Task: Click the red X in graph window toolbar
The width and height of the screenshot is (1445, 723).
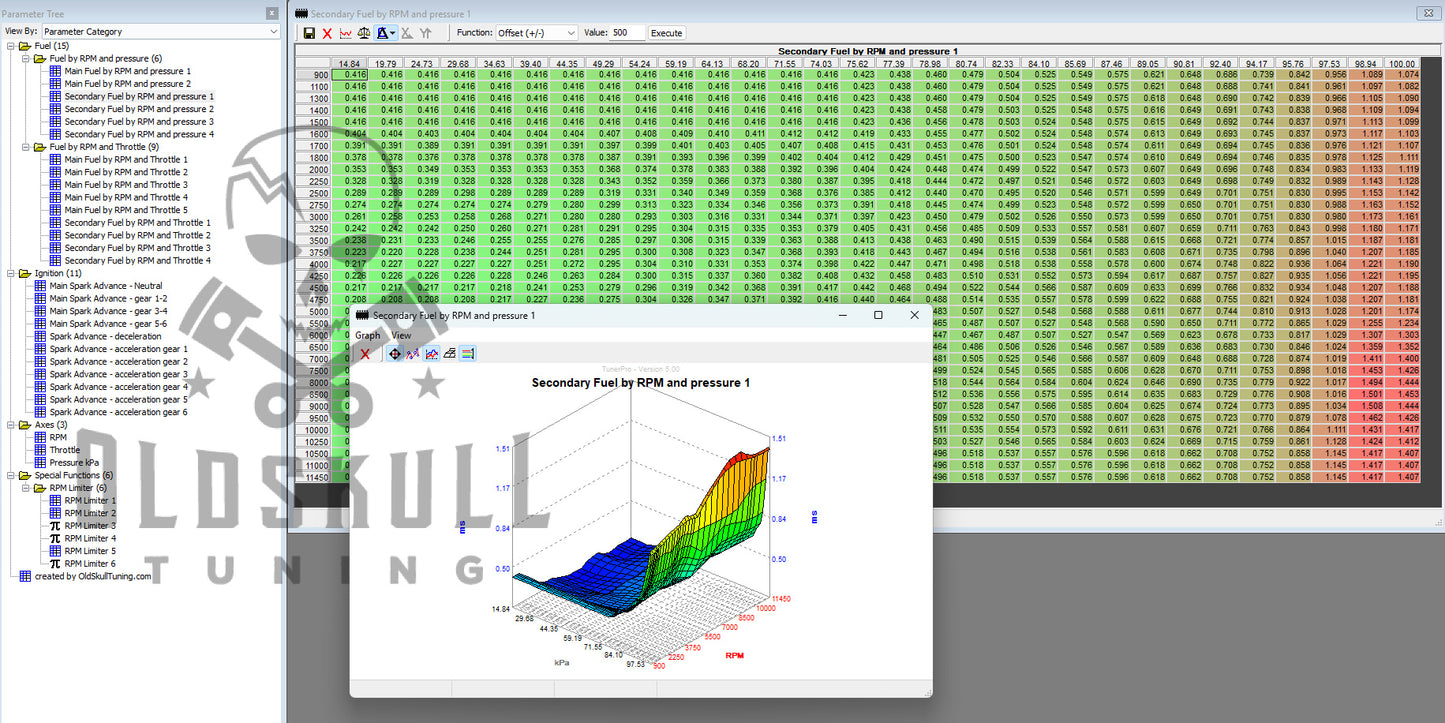Action: point(365,354)
